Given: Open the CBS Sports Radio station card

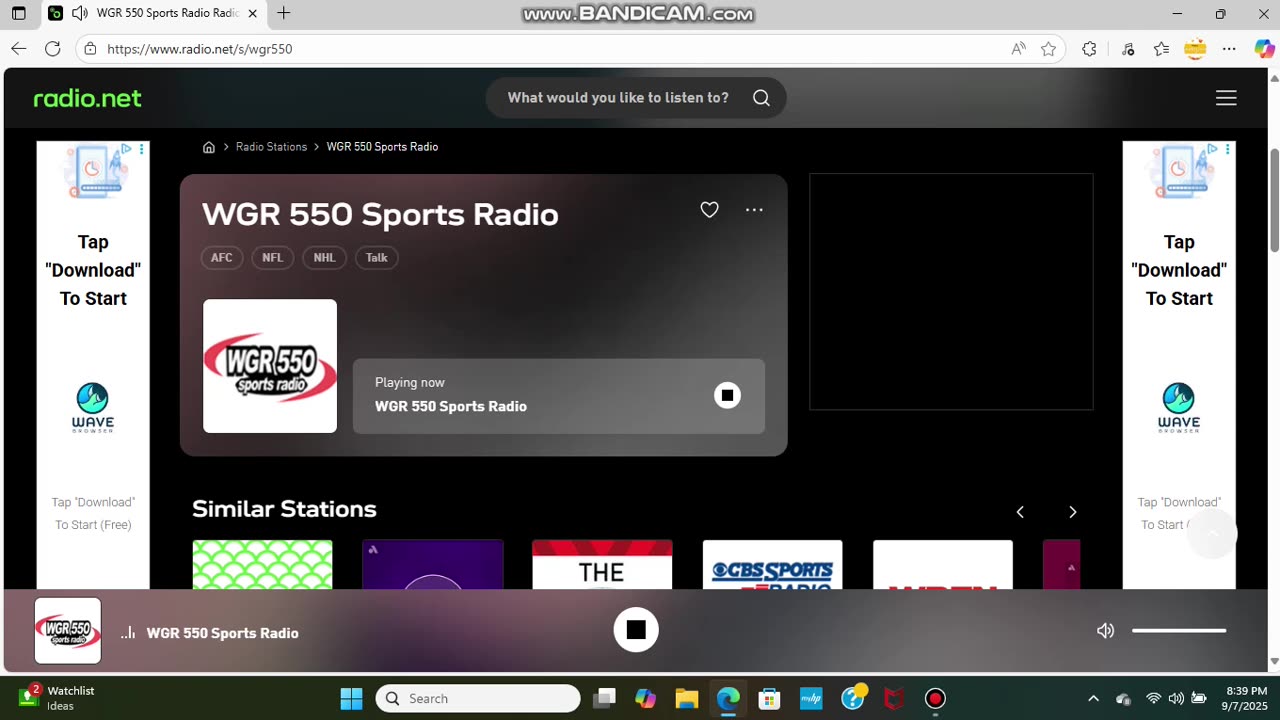Looking at the screenshot, I should (x=773, y=565).
